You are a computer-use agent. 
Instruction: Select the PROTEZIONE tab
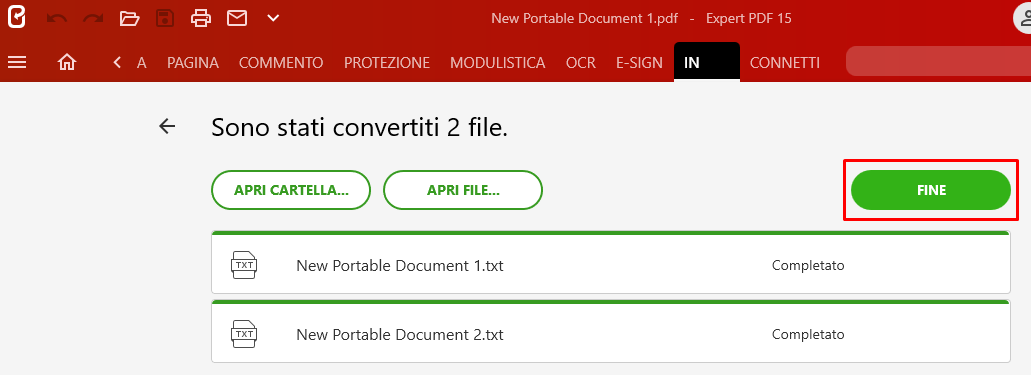(387, 63)
